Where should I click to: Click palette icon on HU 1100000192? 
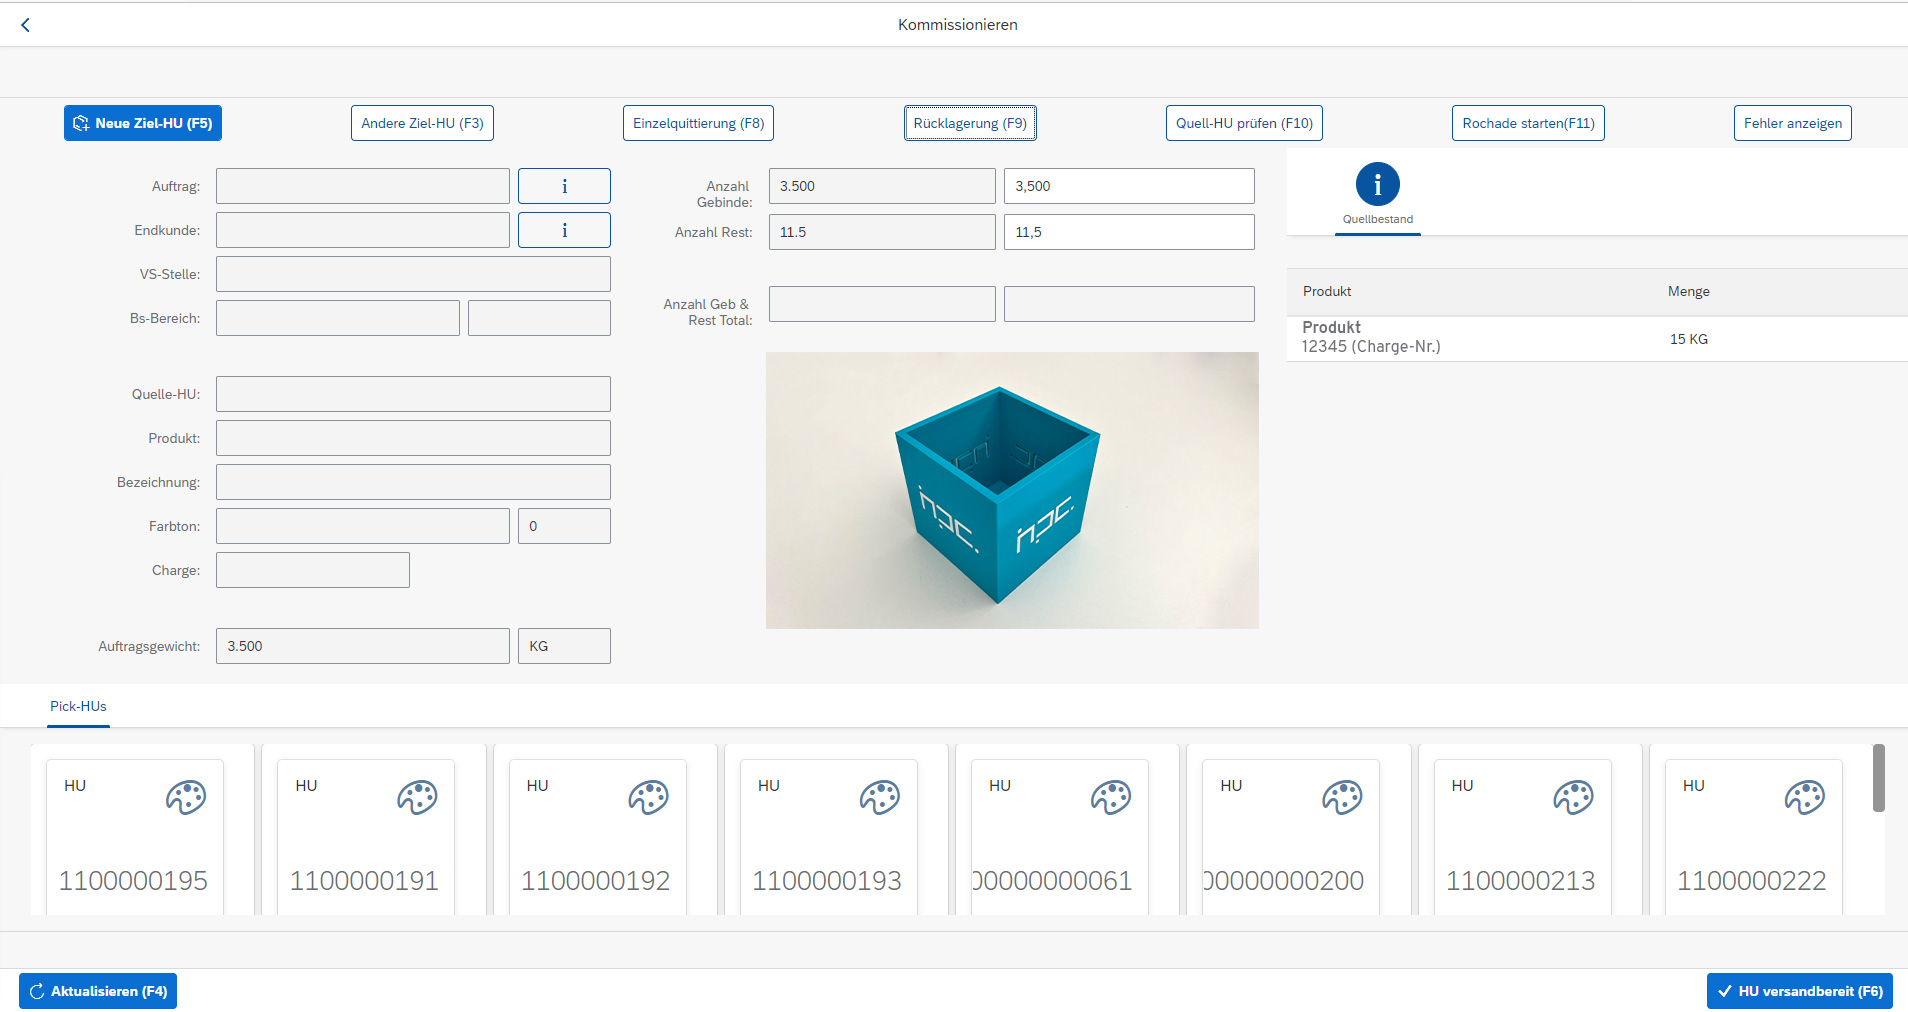(648, 797)
